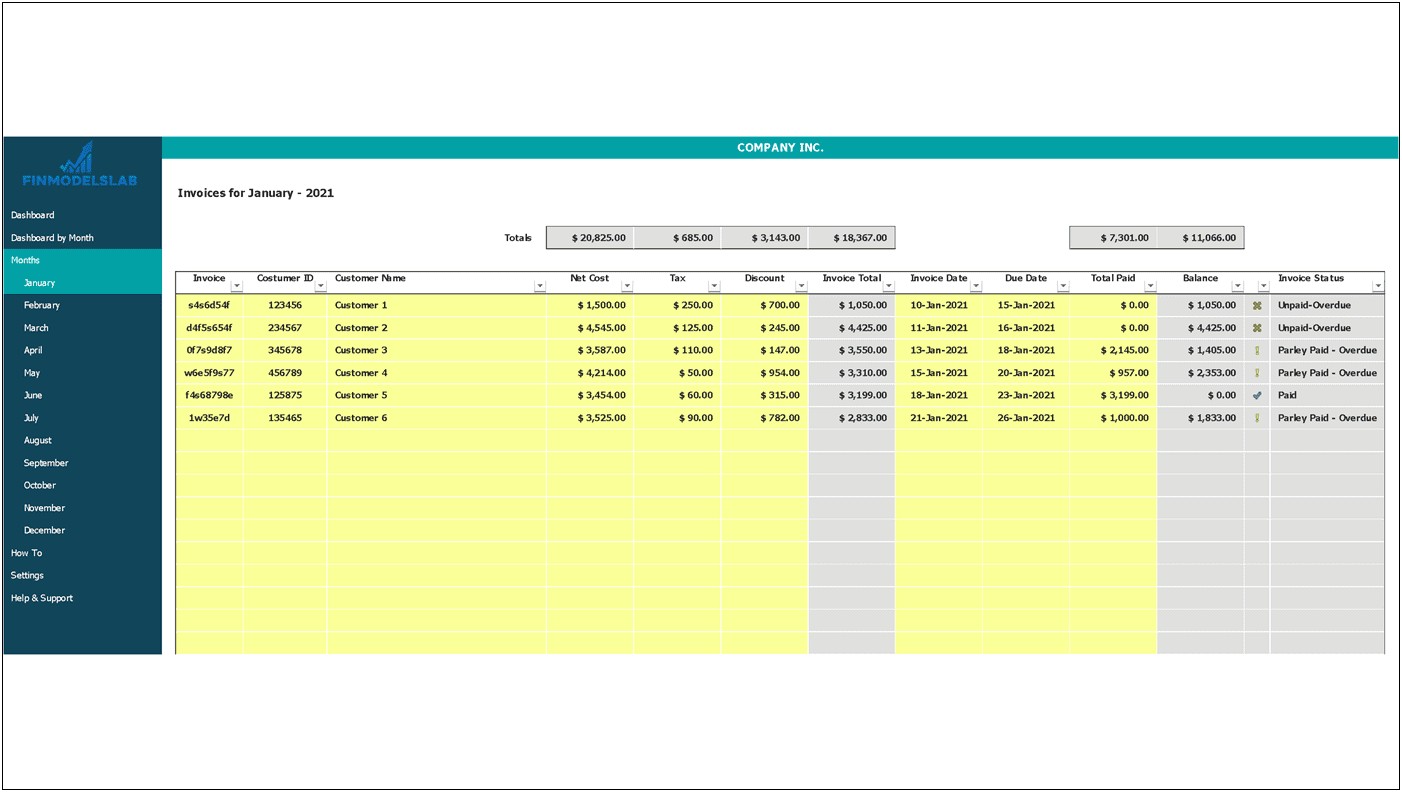Click the overdue X icon for Customer 2
This screenshot has height=792, width=1402.
pyautogui.click(x=1257, y=328)
